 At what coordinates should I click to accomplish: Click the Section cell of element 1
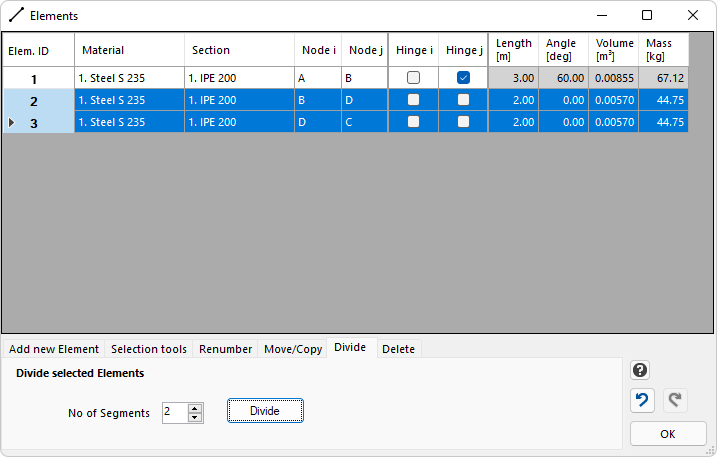click(x=239, y=78)
